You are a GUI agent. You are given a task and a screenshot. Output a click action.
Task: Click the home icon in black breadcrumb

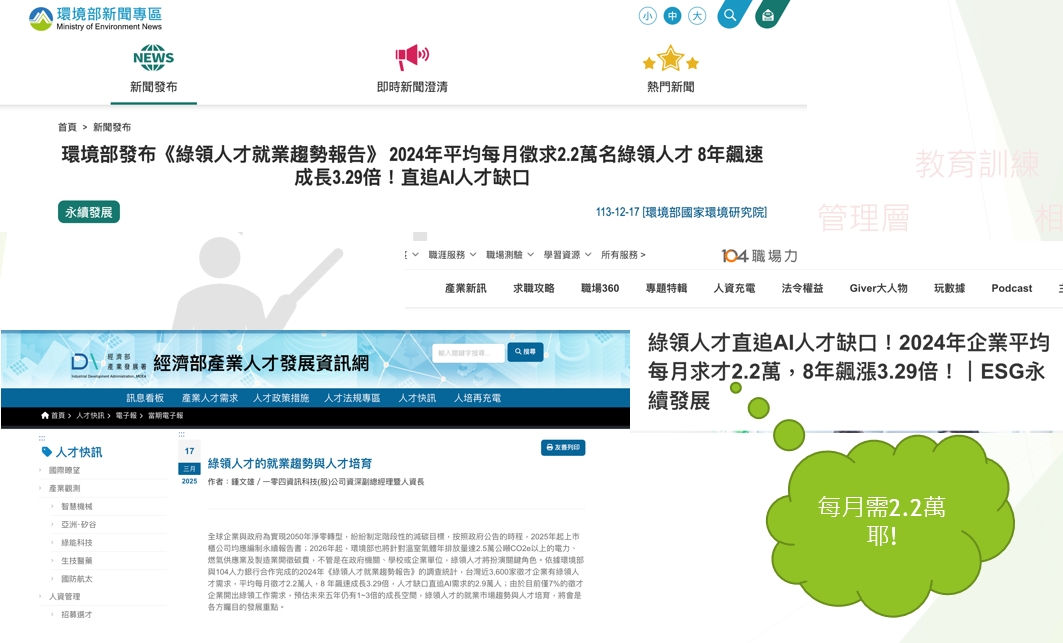pos(46,415)
